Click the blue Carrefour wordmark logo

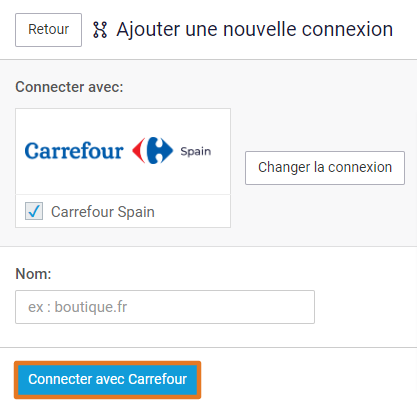coord(74,151)
